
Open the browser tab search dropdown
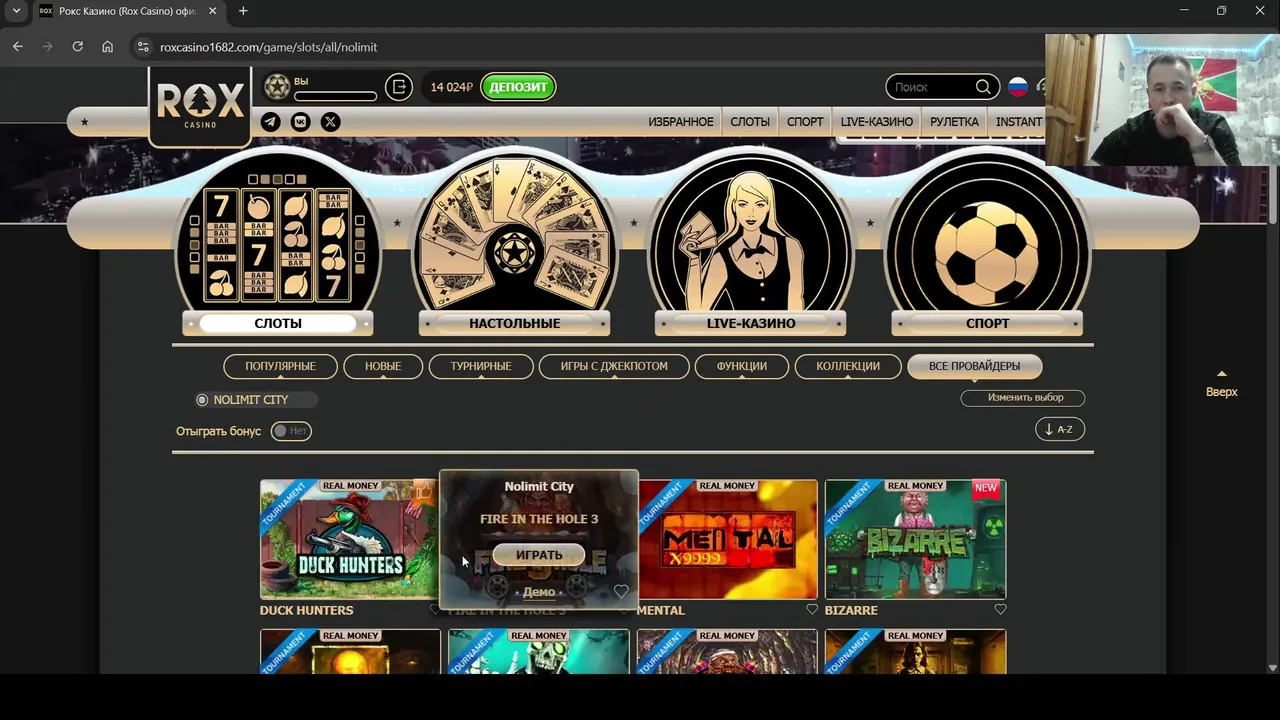click(16, 11)
